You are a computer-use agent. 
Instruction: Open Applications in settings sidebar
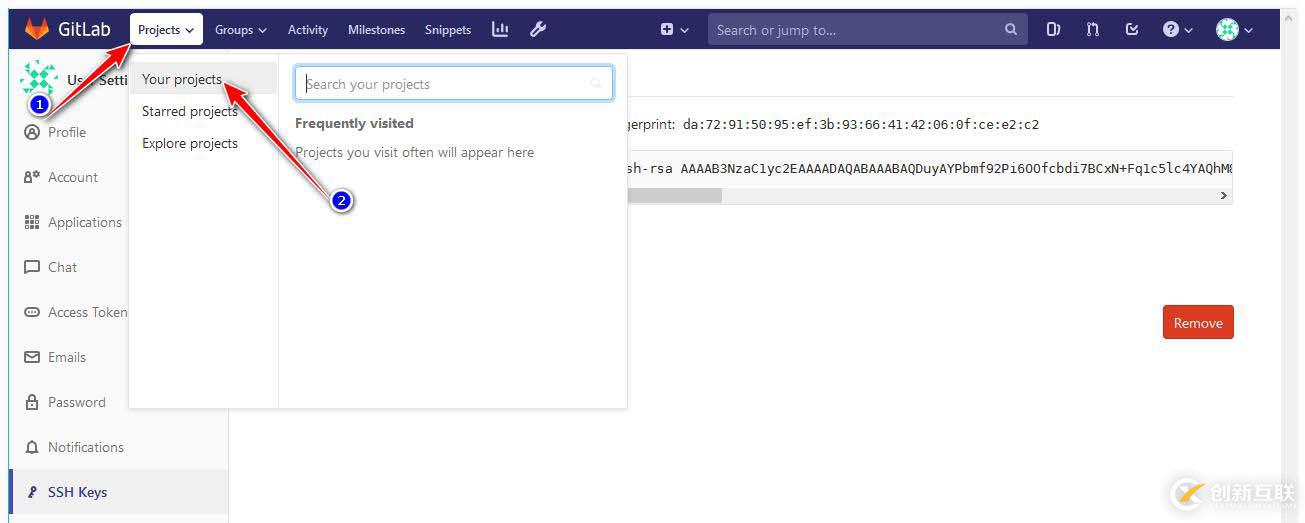(85, 222)
